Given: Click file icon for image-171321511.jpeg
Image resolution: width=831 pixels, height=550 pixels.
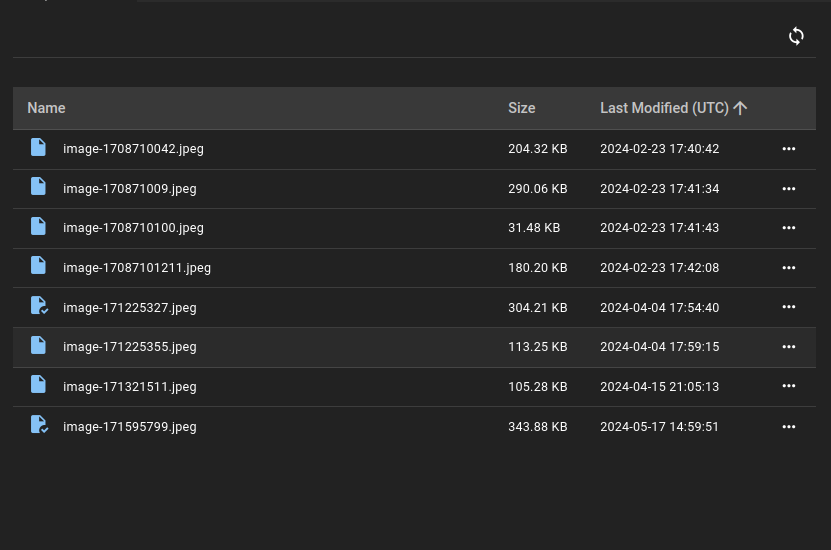Looking at the screenshot, I should tap(38, 385).
